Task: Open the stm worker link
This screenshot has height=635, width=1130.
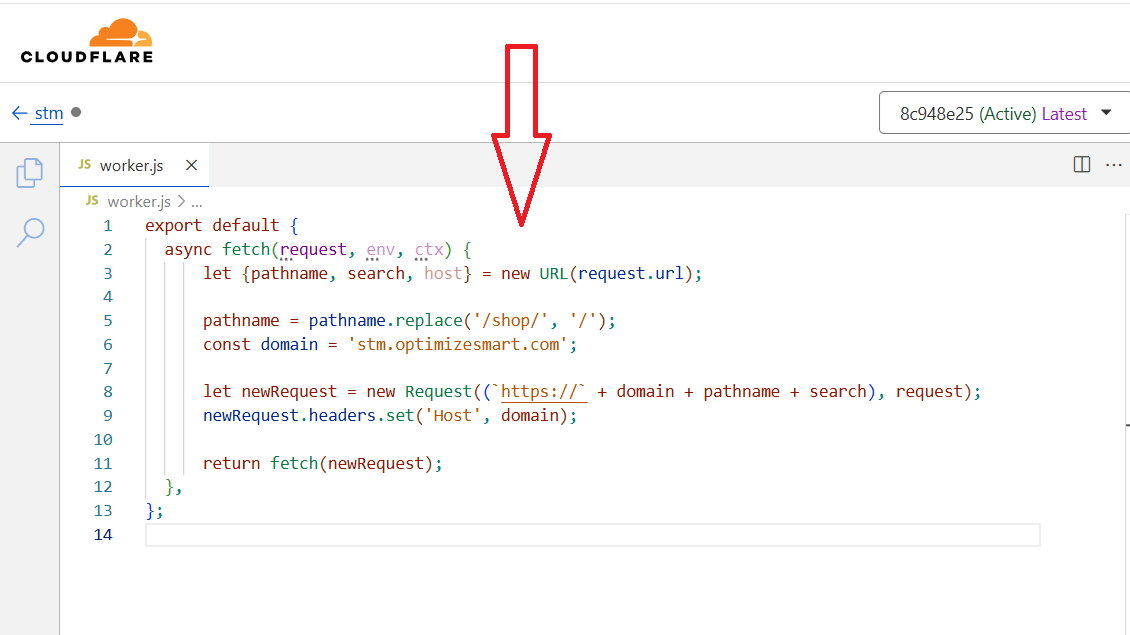Action: click(49, 113)
